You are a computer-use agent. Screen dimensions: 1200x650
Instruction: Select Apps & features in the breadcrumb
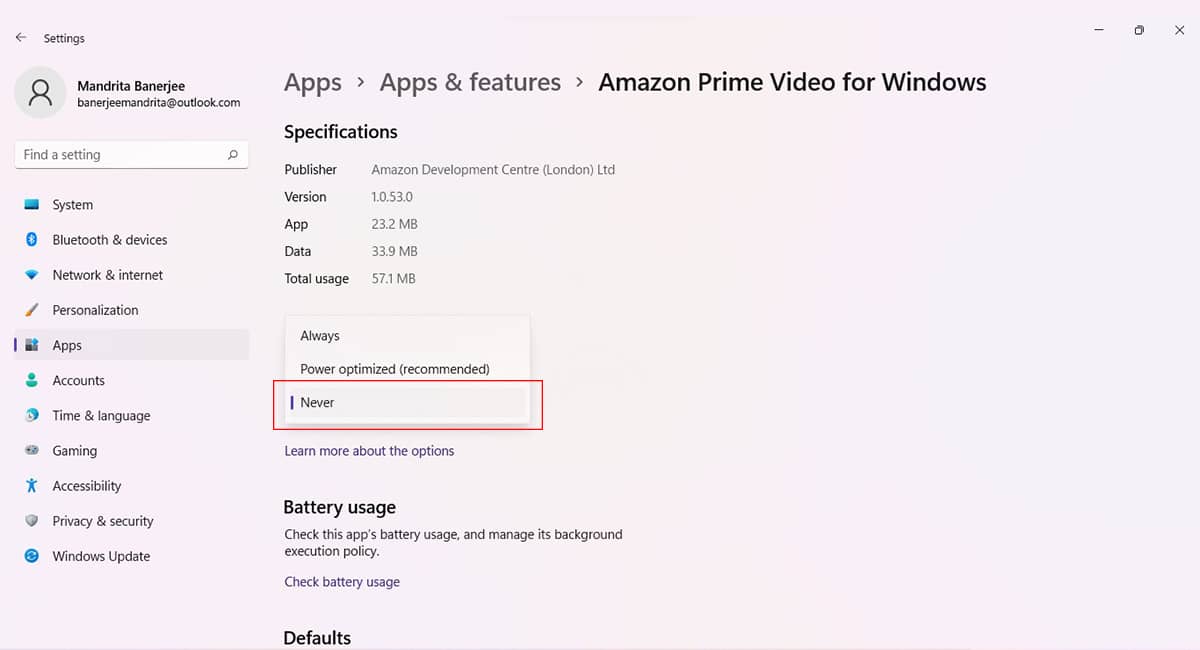point(470,82)
